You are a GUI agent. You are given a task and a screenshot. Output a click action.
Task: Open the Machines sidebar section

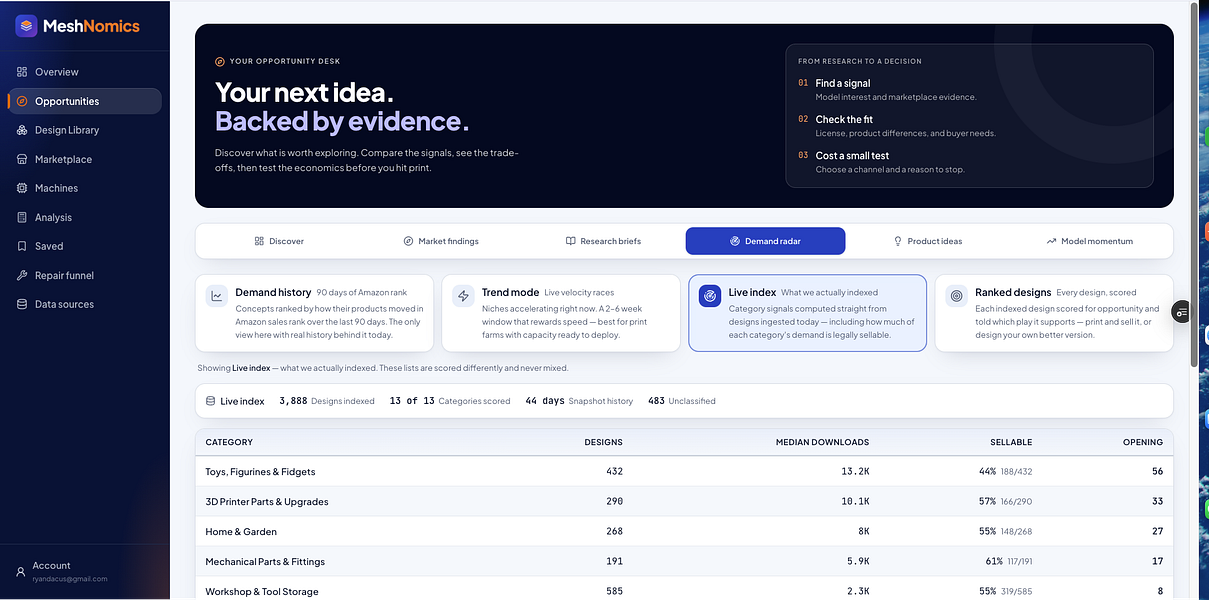84,188
